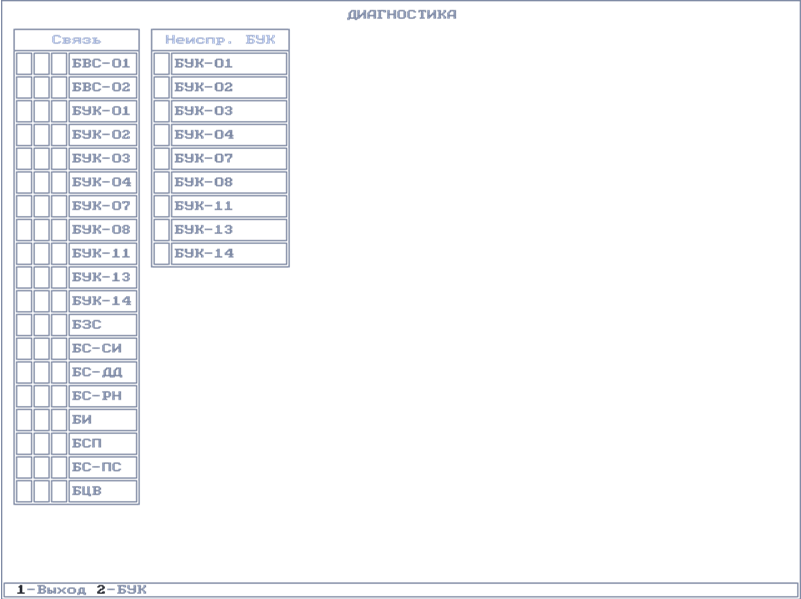
Task: Choose the БС-РН row label
Action: (103, 396)
